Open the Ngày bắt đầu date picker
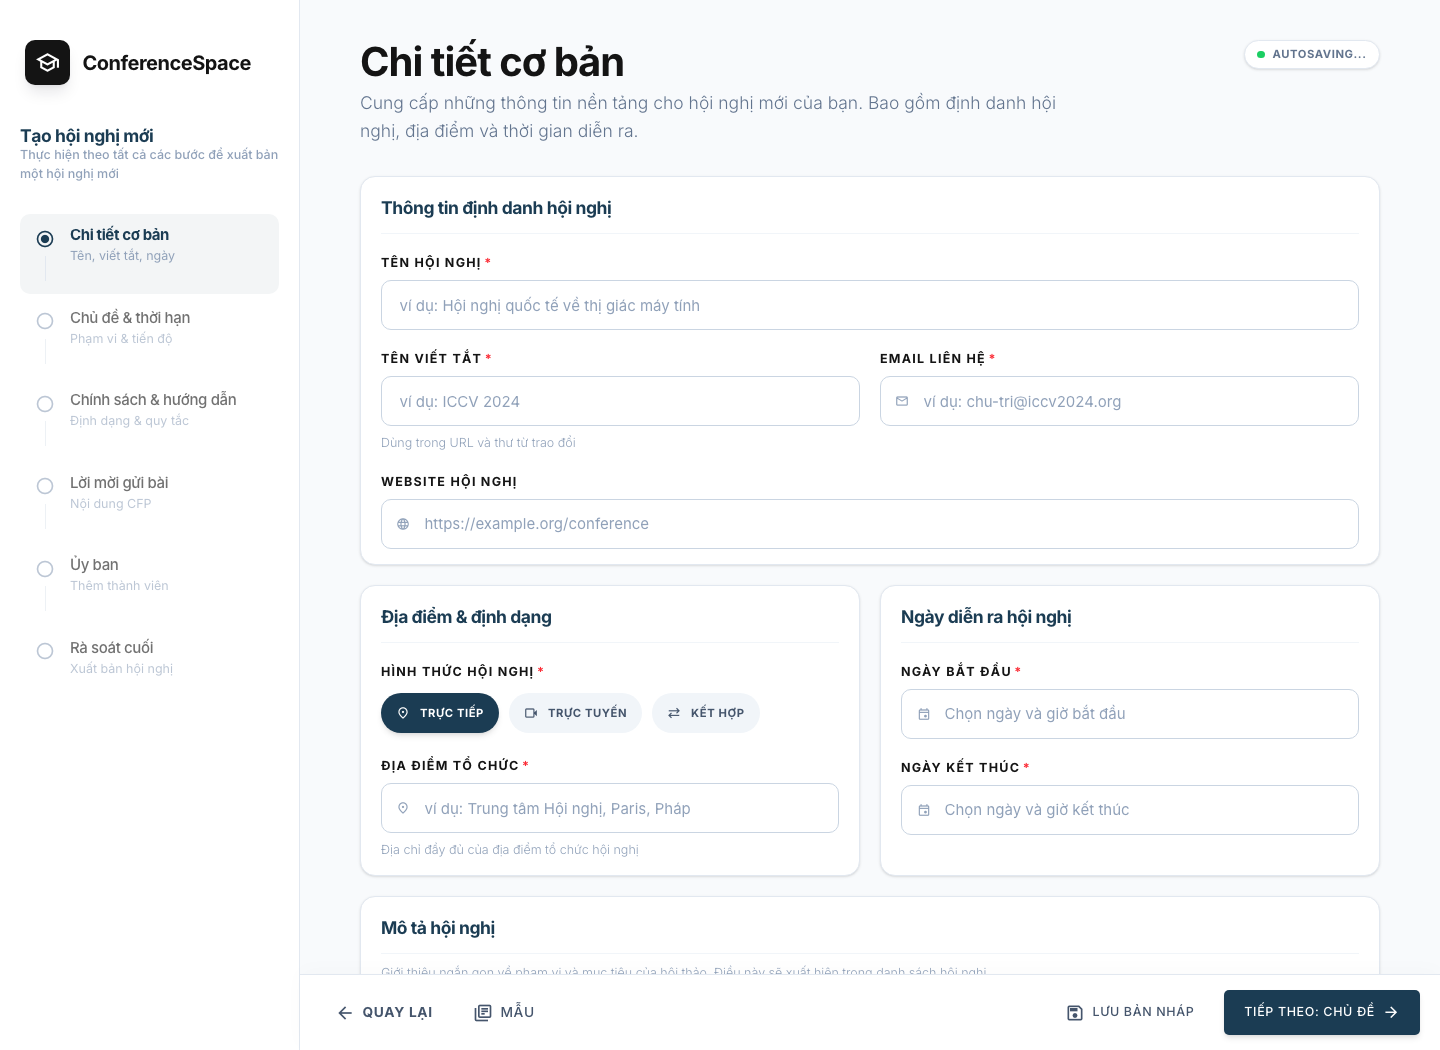The width and height of the screenshot is (1440, 1050). 1130,714
